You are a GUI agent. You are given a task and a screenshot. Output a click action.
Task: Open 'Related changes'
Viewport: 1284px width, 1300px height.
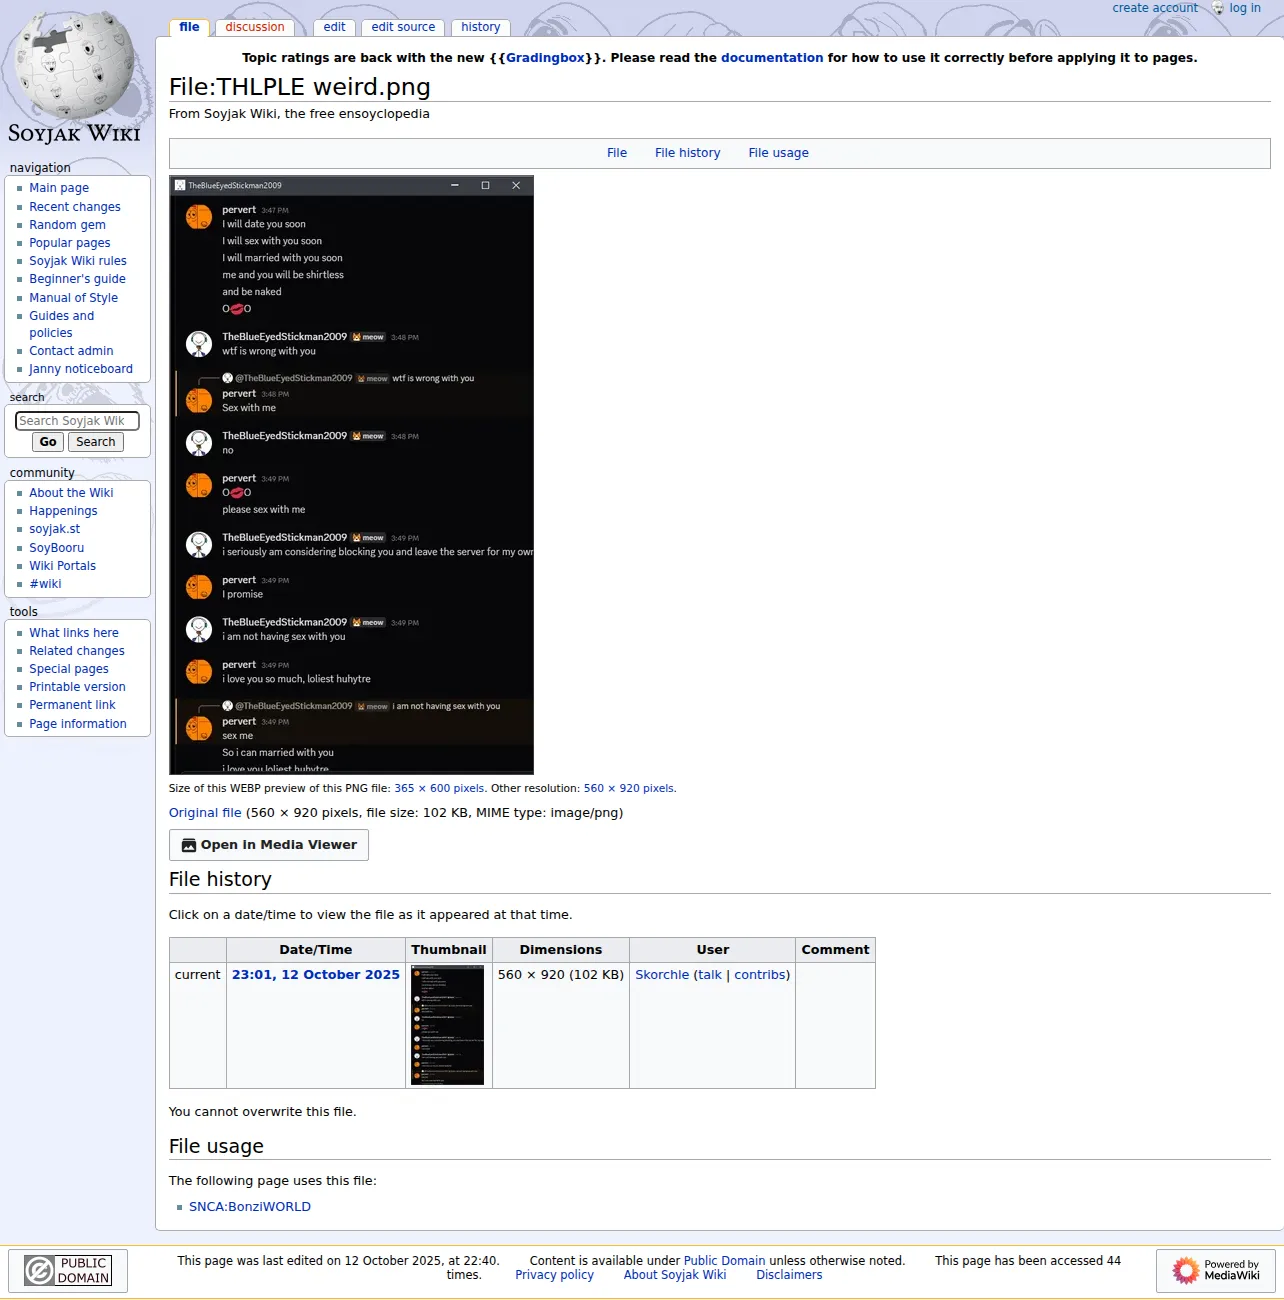pos(77,651)
